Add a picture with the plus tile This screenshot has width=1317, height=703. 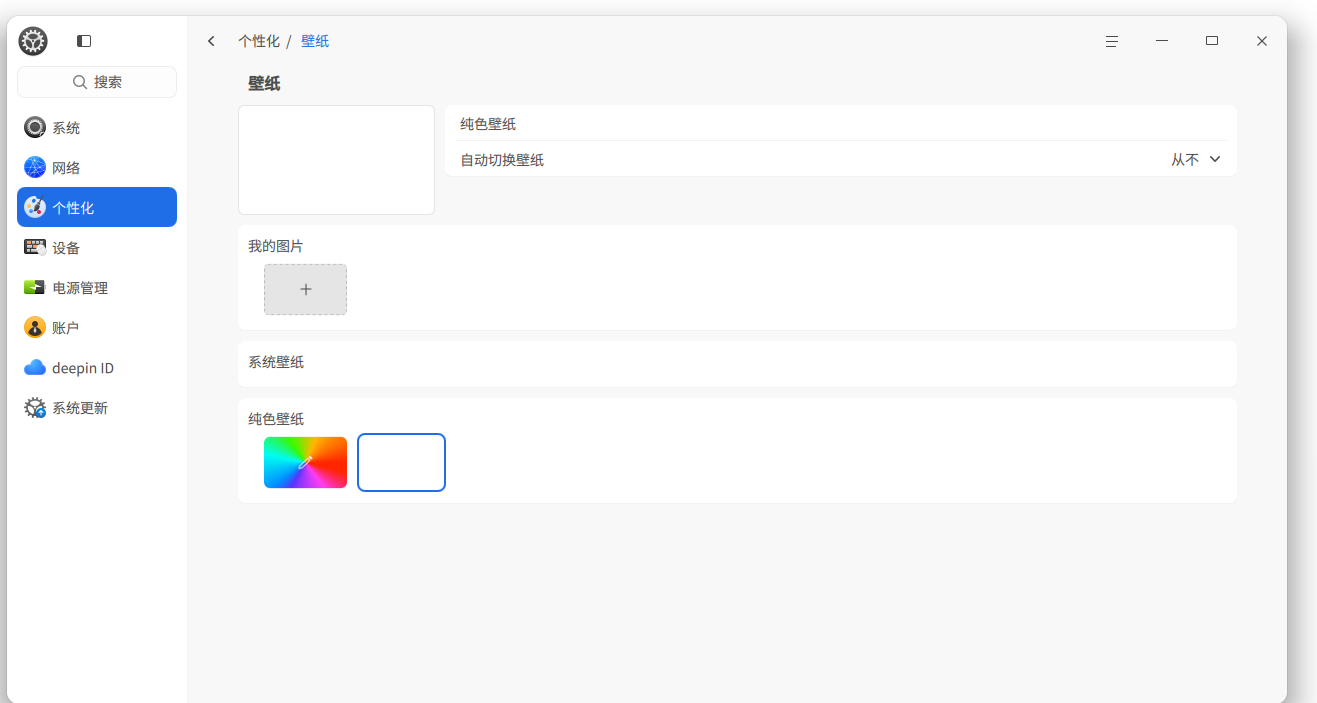click(306, 289)
